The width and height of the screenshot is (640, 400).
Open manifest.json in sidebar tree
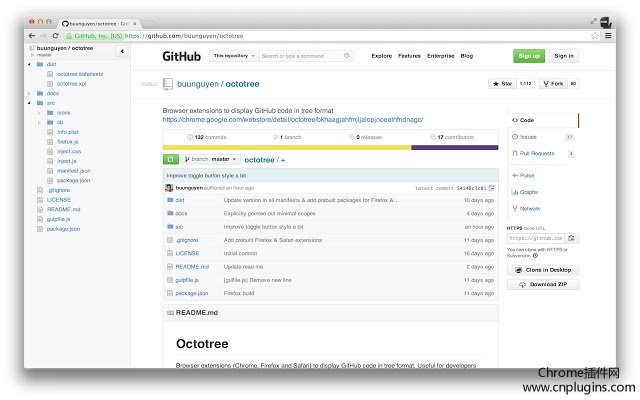[74, 171]
